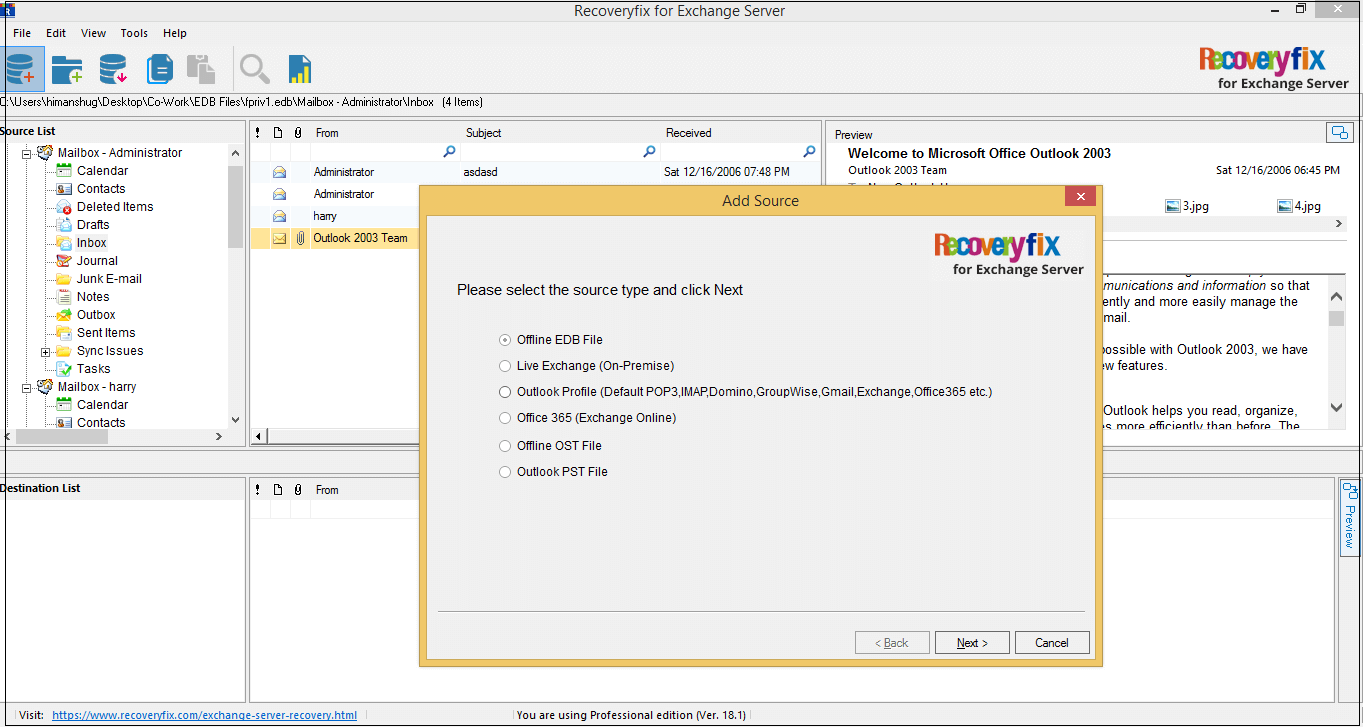Toggle the preview layout icon in Preview header

(1339, 132)
